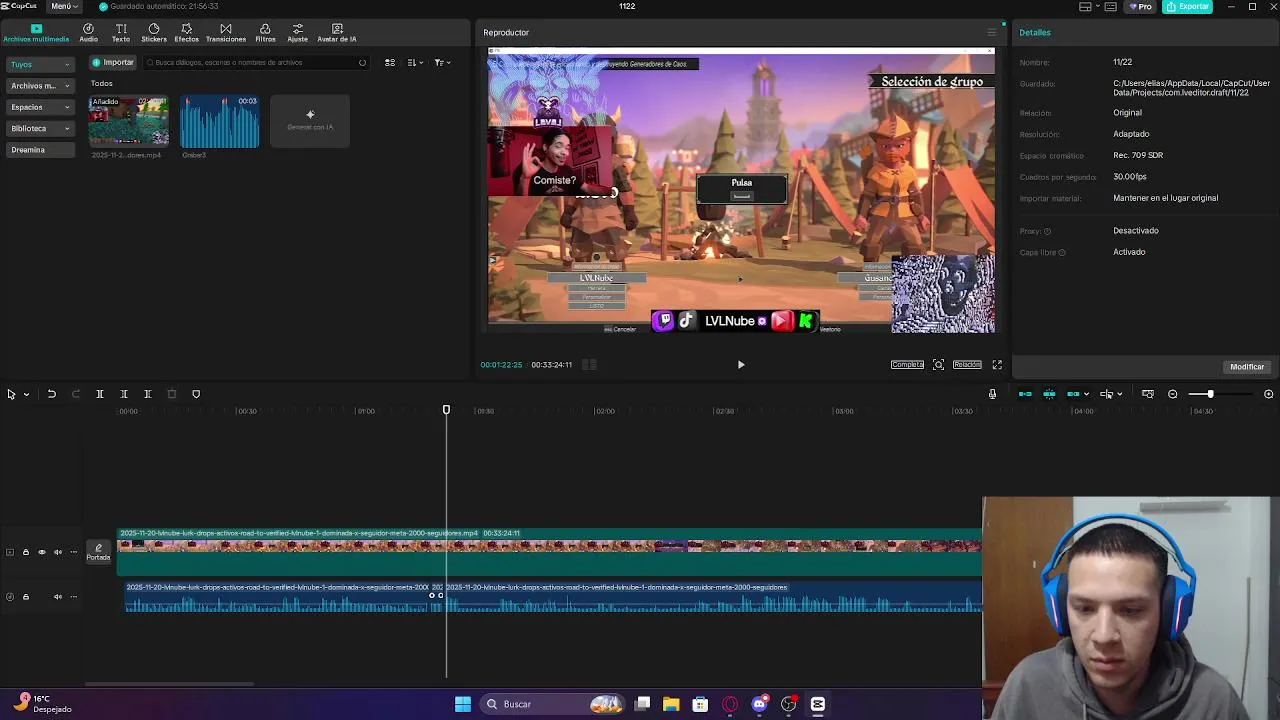Open Windows Start menu
The image size is (1280, 720).
click(463, 704)
